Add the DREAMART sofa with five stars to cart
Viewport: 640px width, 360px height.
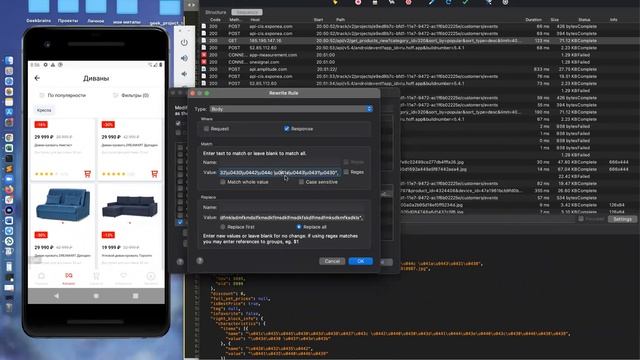point(154,174)
